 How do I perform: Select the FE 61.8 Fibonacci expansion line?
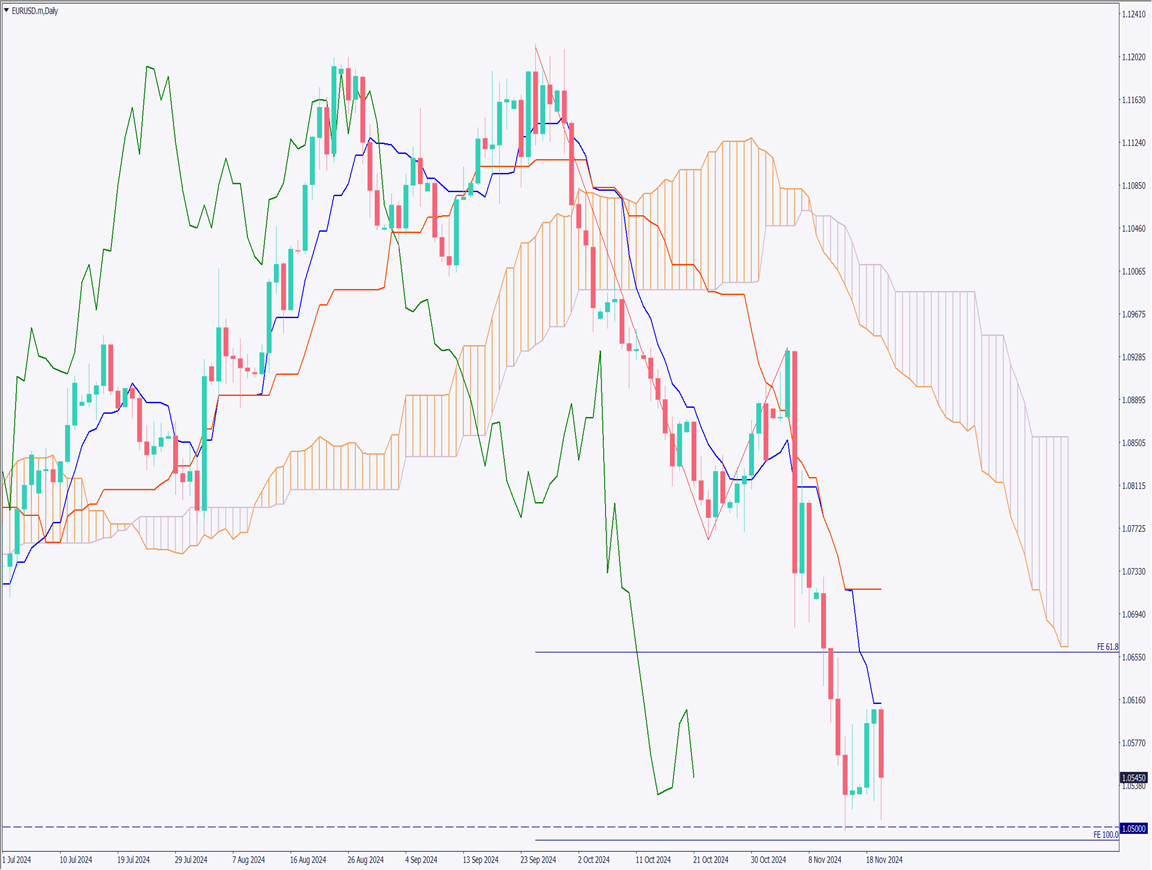point(800,653)
